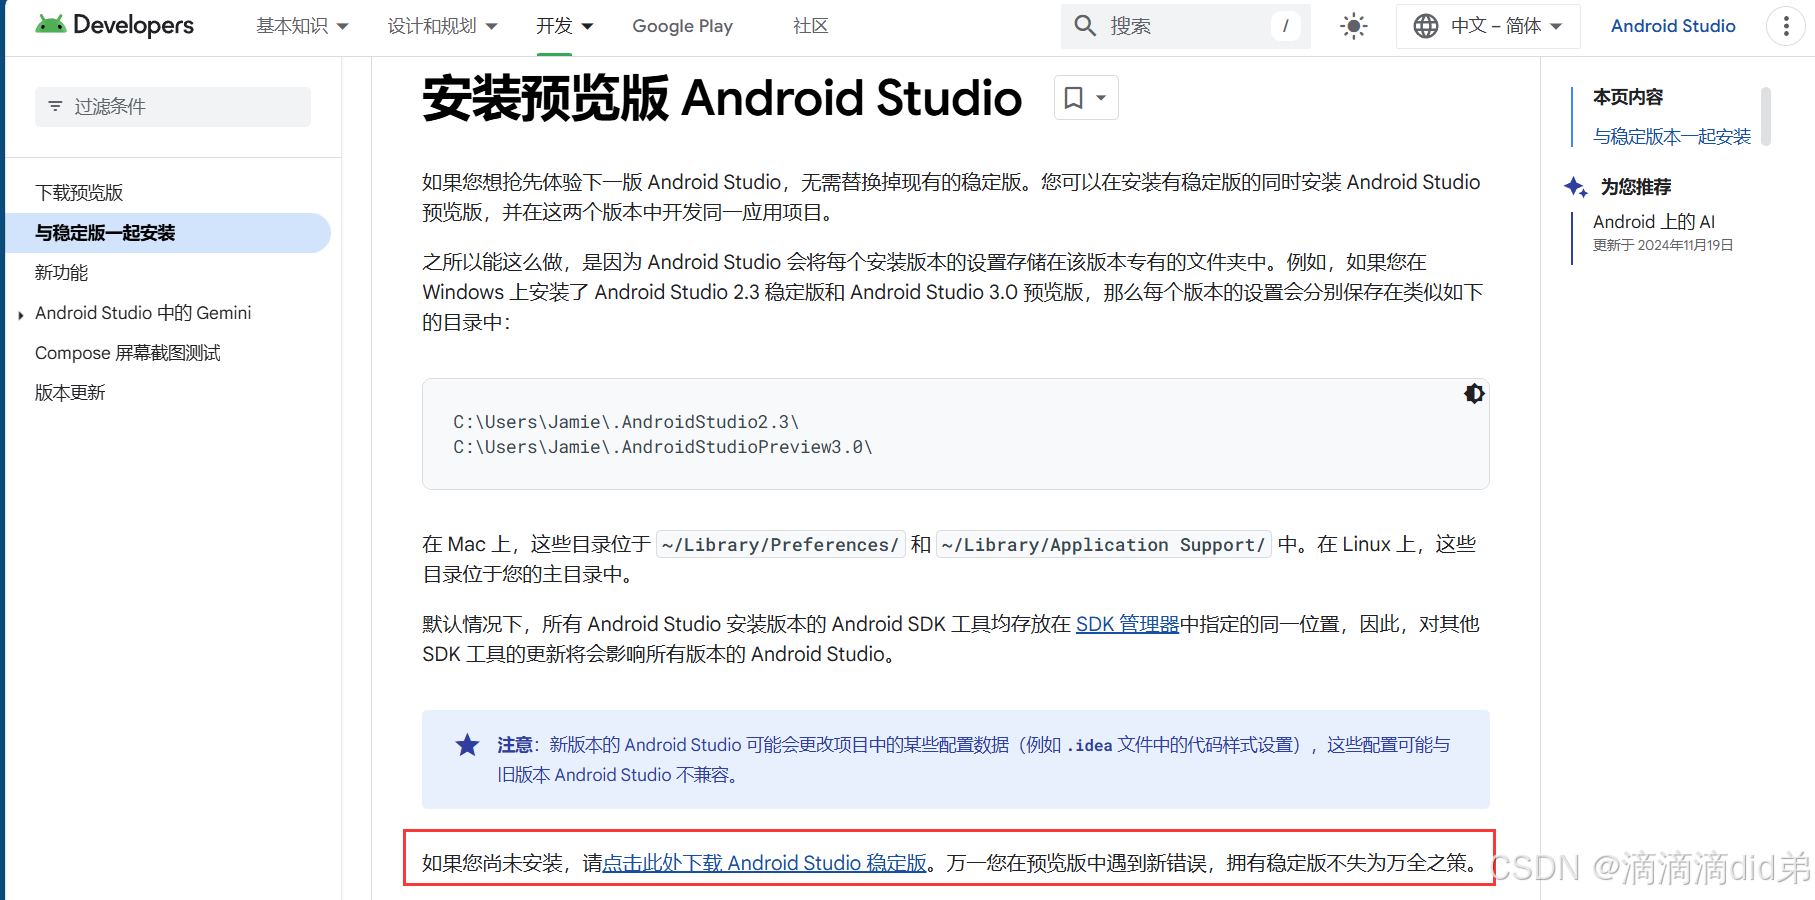Click the Android Developers logo

point(114,25)
